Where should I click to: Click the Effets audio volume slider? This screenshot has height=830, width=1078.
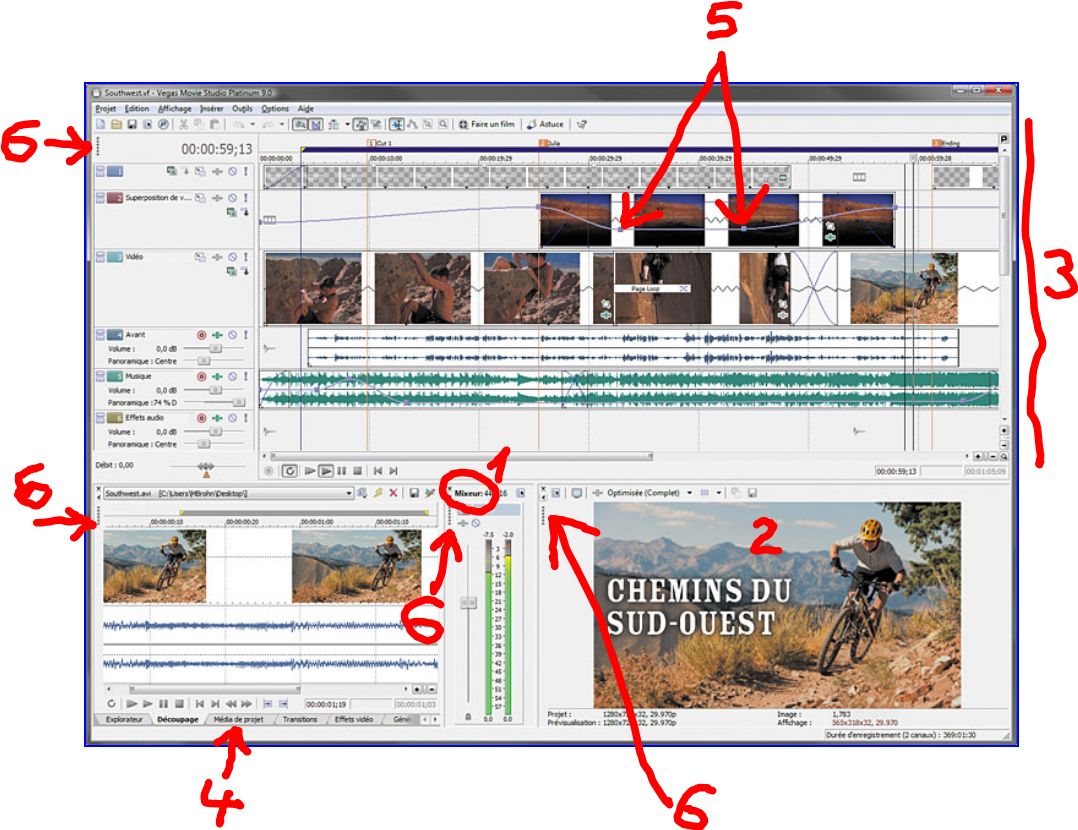click(x=215, y=432)
